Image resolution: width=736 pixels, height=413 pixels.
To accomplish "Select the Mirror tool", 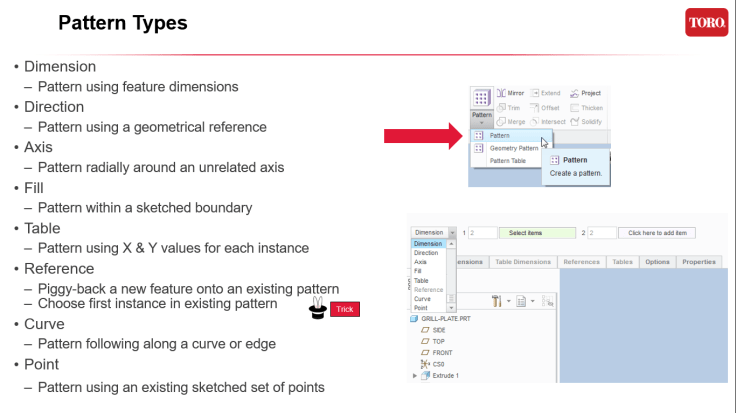I will (x=510, y=93).
